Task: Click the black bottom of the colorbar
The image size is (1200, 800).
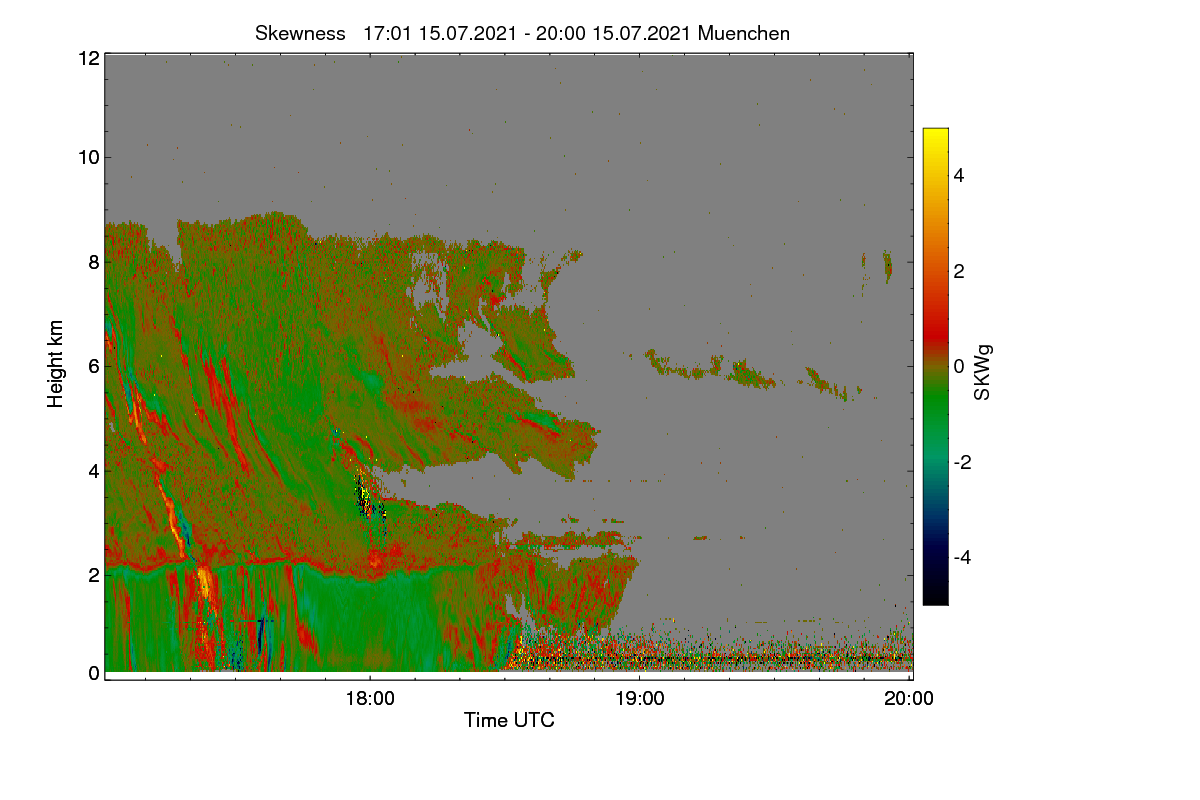Action: (x=935, y=595)
